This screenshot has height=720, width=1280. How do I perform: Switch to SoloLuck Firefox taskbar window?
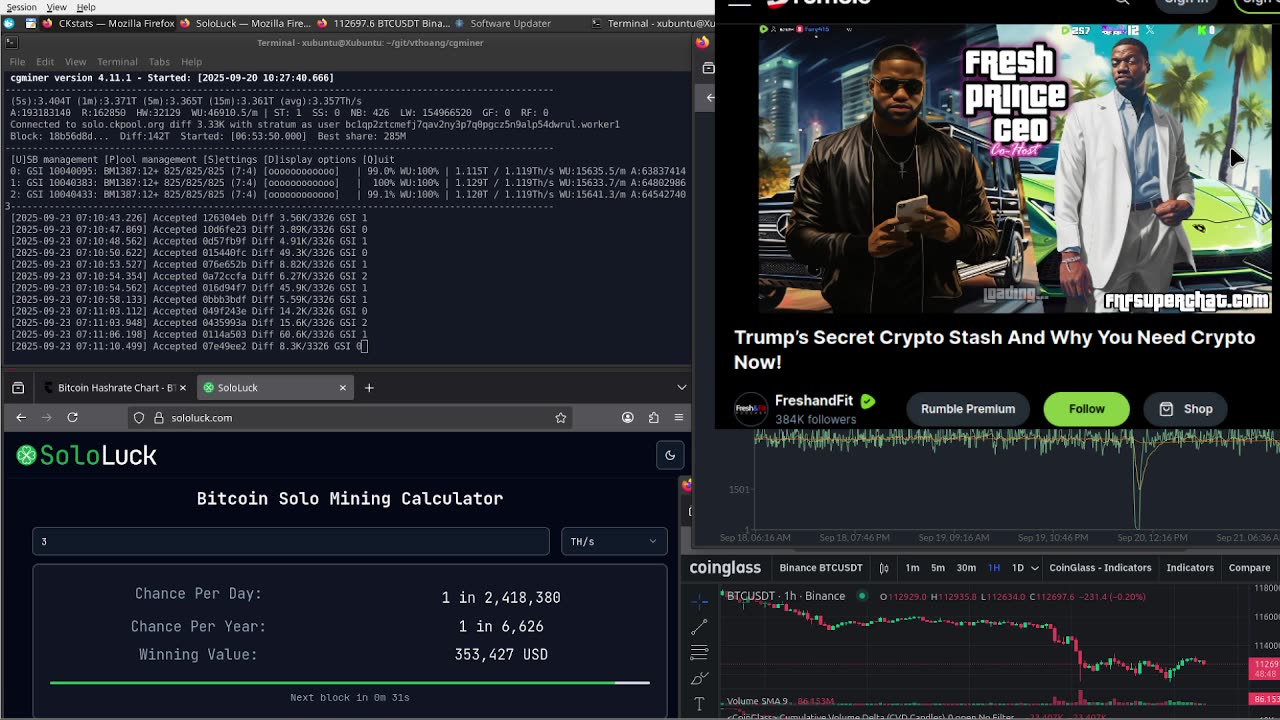pos(245,23)
